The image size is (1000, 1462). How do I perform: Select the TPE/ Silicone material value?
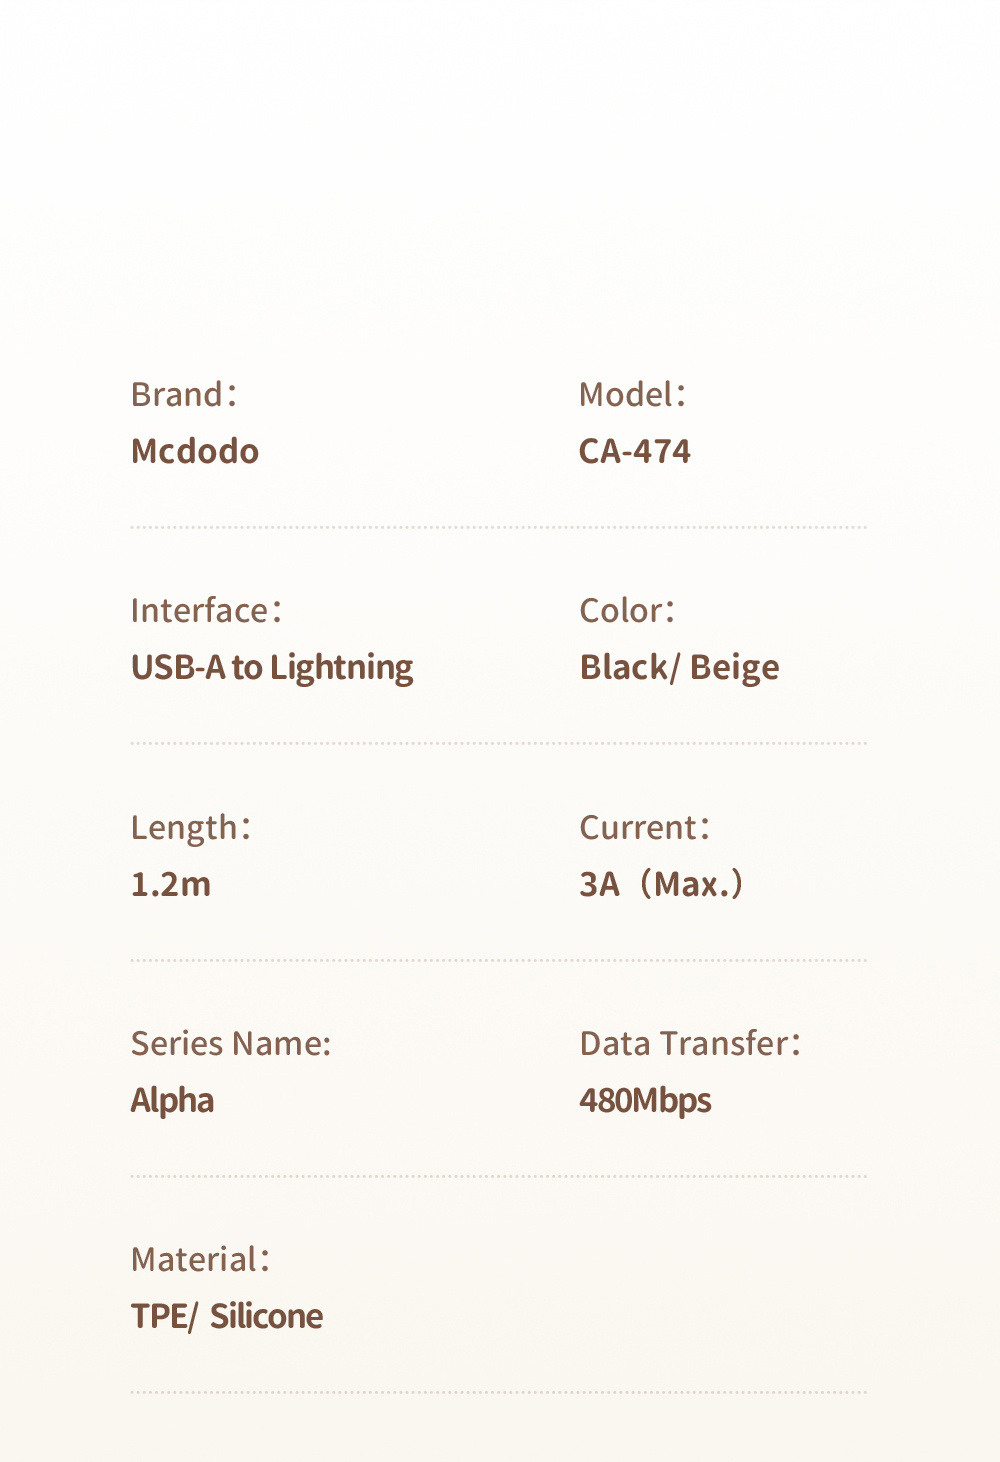(x=227, y=1316)
